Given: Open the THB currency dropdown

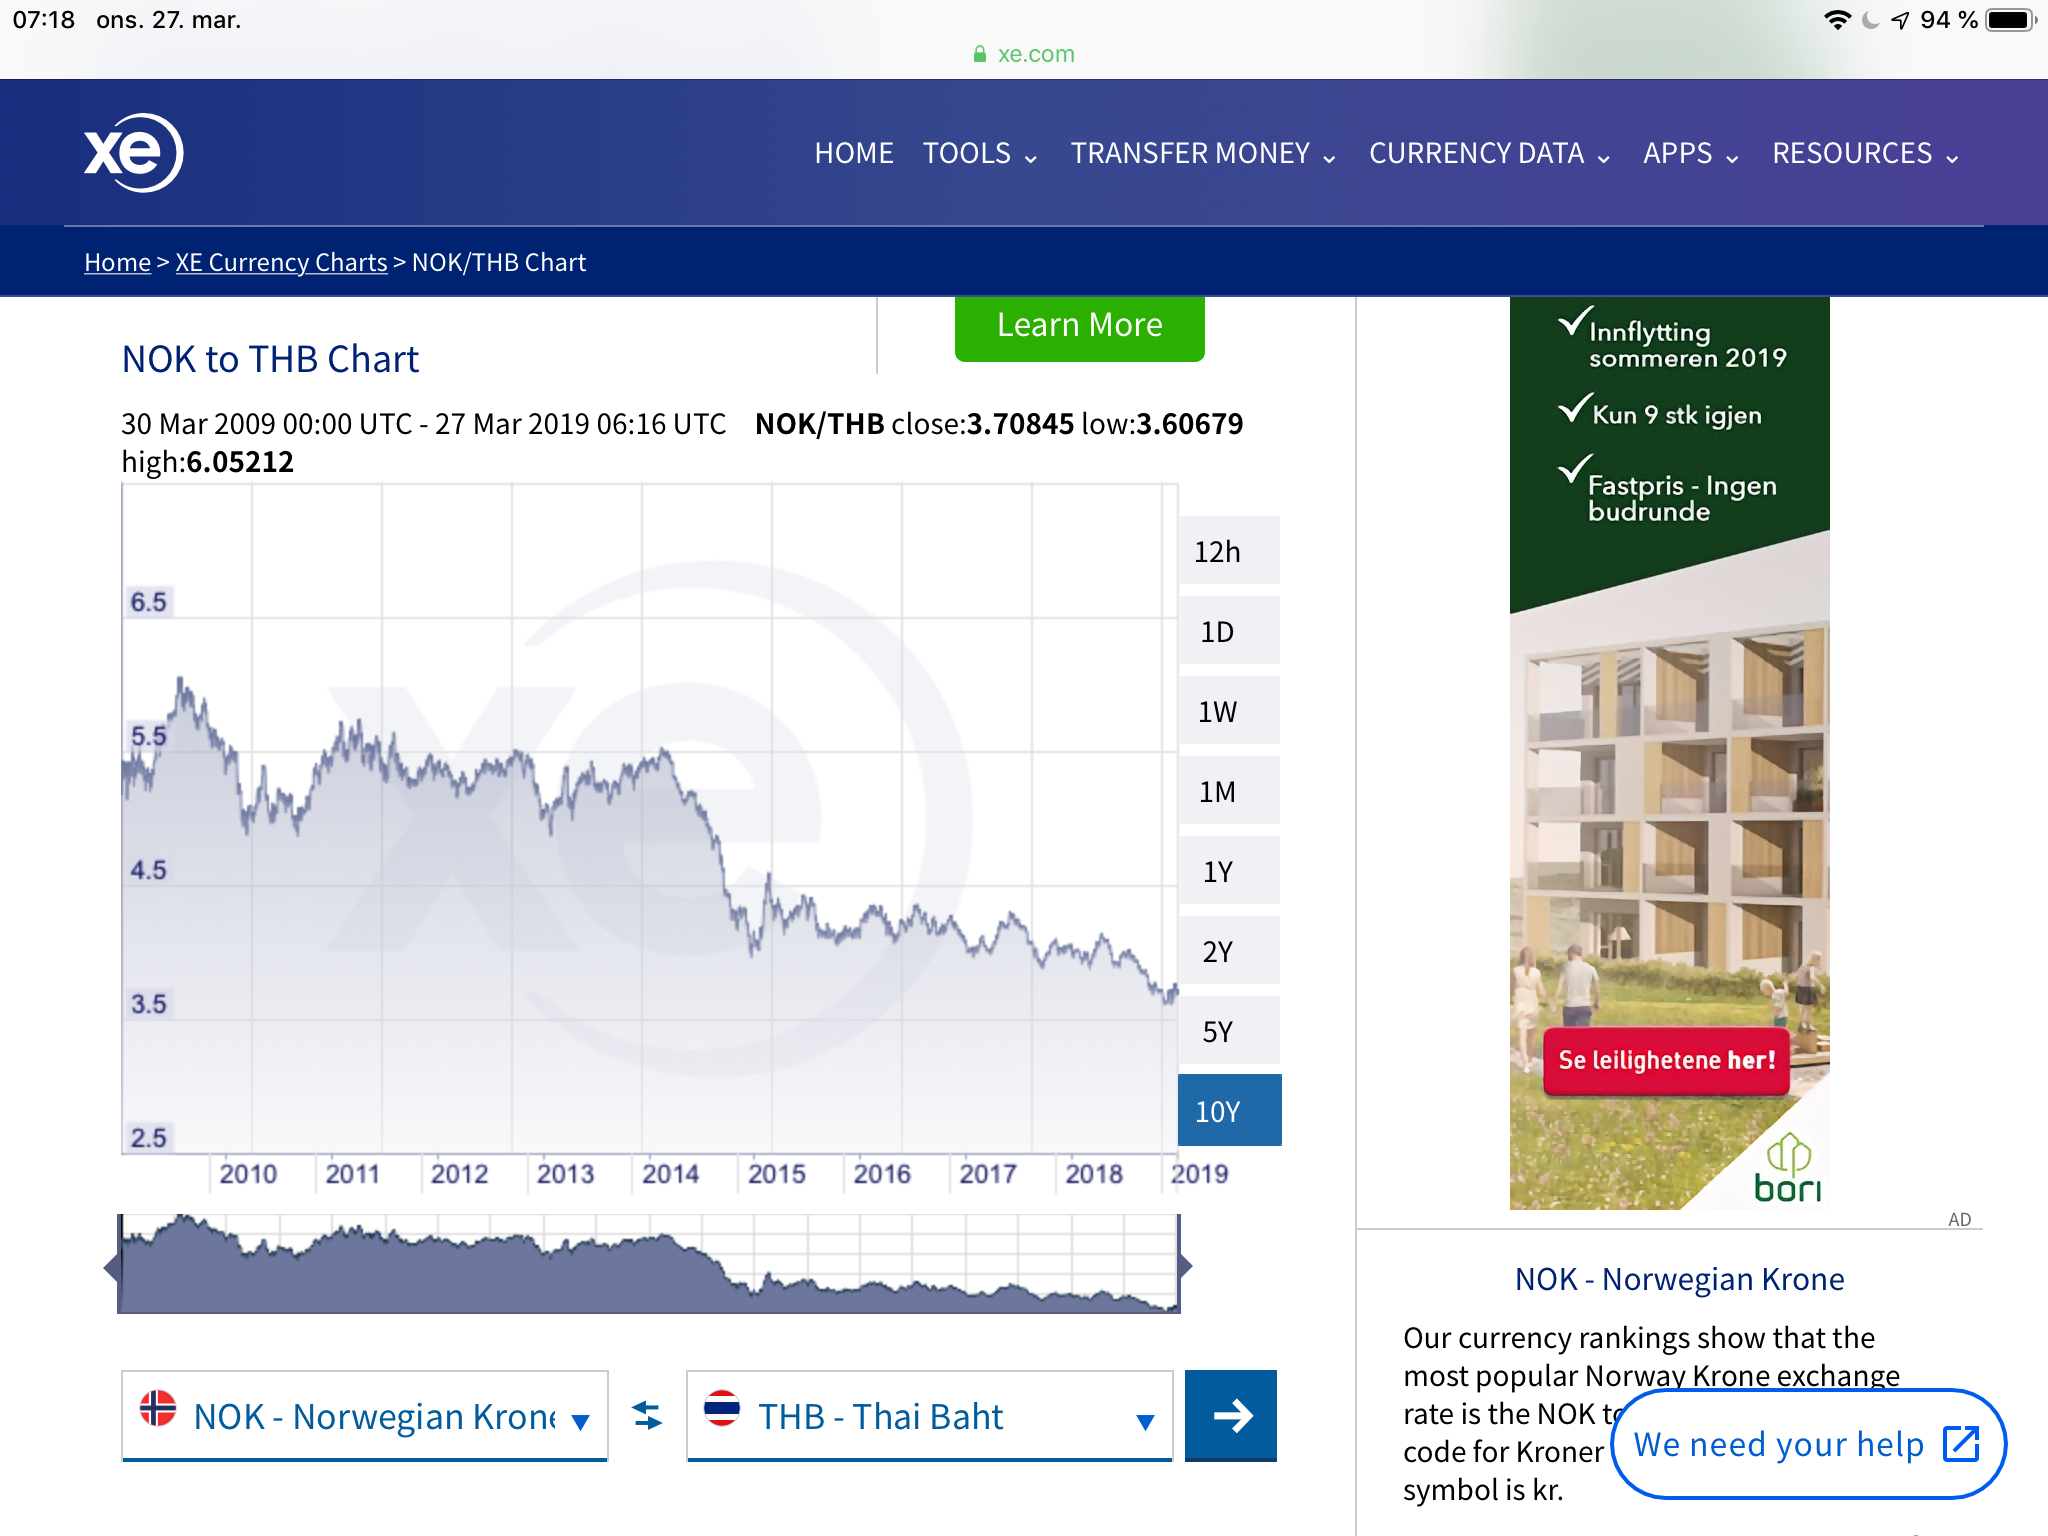Looking at the screenshot, I should [929, 1416].
